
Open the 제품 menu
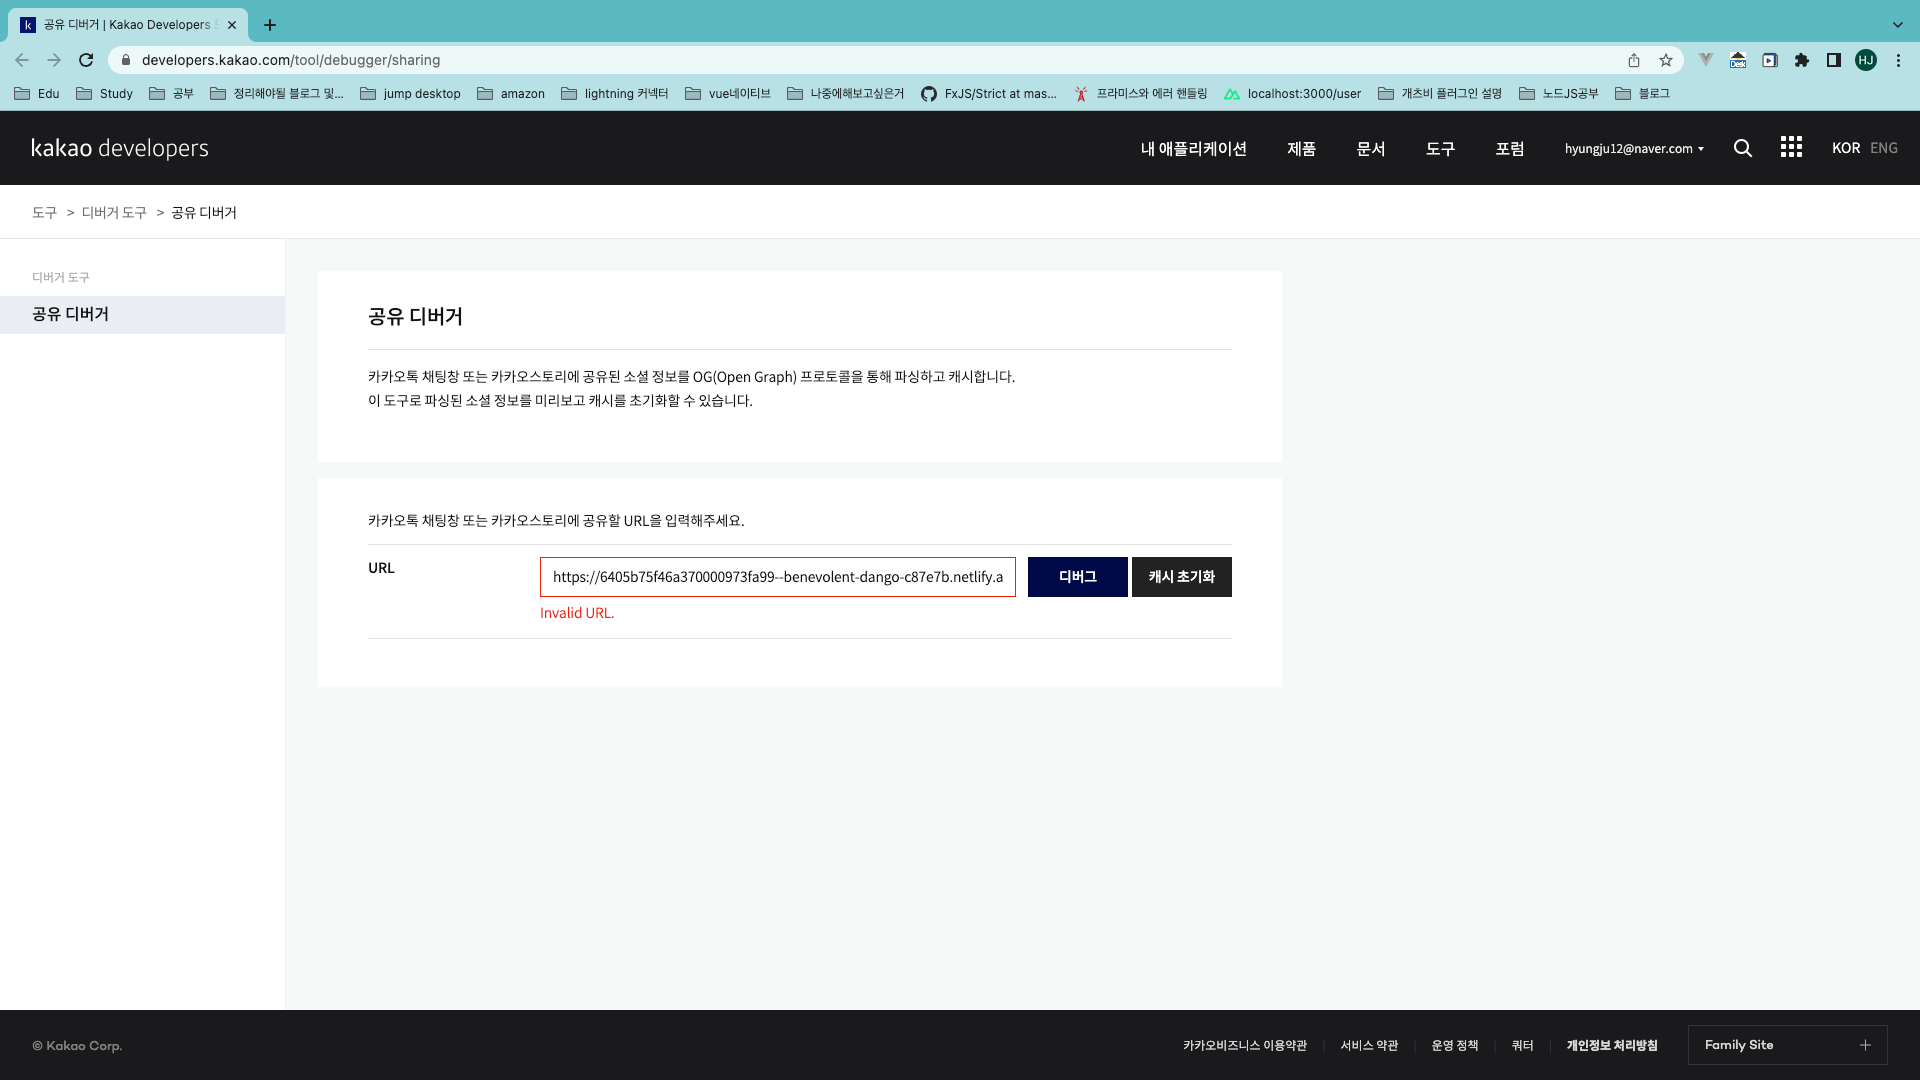pos(1301,148)
